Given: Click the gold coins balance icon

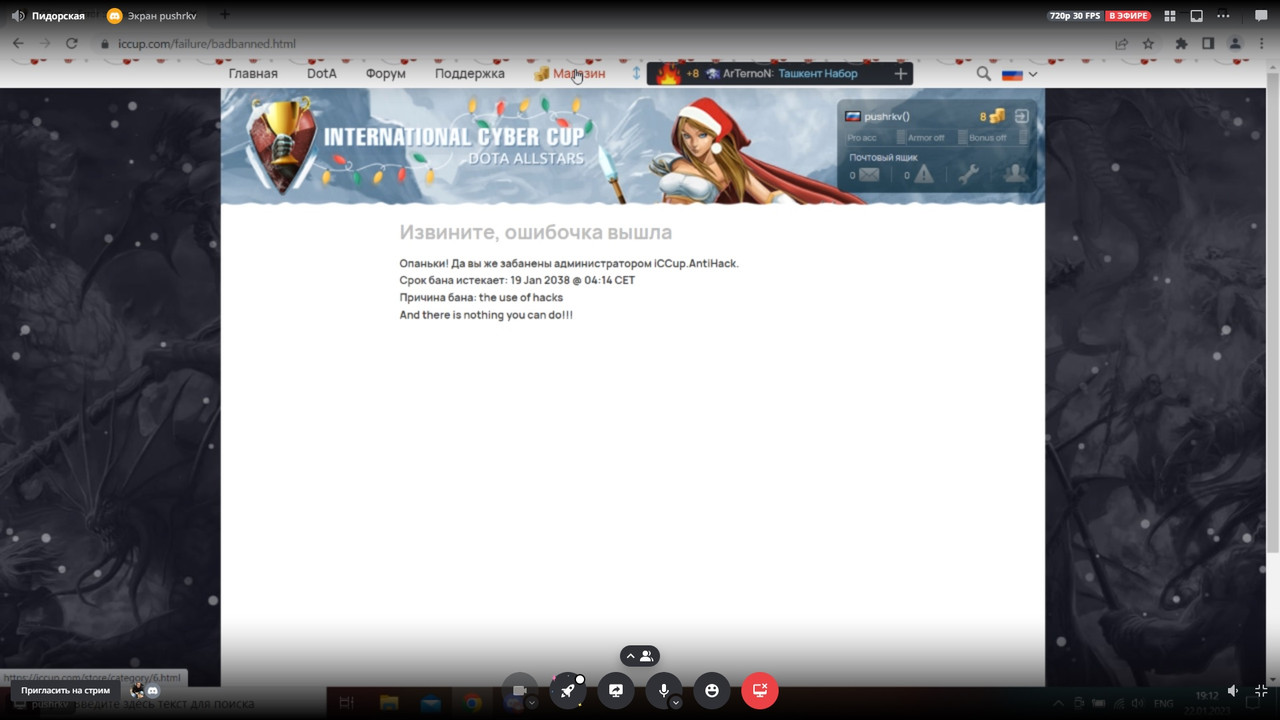Looking at the screenshot, I should point(996,117).
